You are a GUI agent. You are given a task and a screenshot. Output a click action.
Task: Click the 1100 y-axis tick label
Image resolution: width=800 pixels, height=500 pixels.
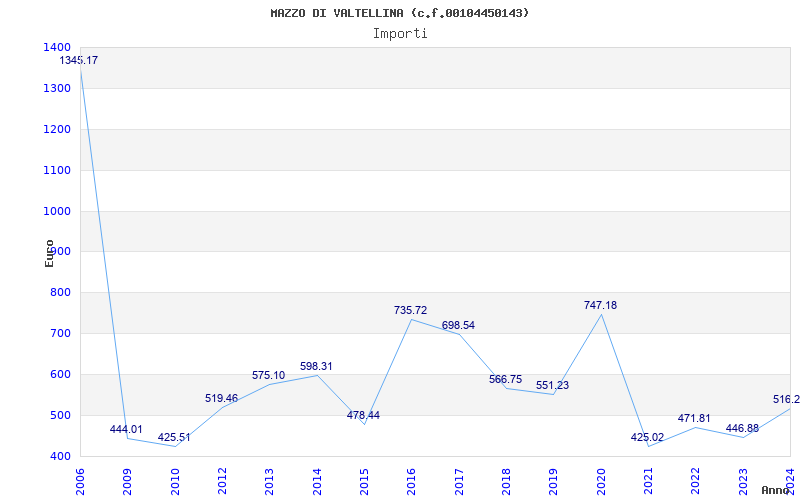[x=58, y=170]
